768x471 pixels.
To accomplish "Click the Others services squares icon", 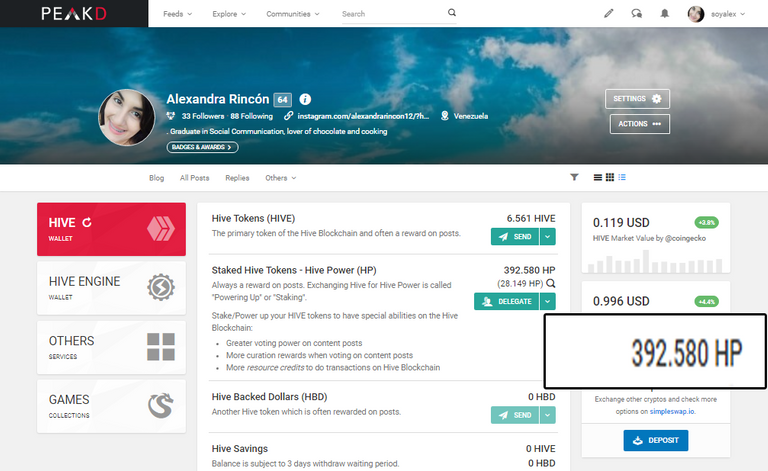I will [x=161, y=347].
